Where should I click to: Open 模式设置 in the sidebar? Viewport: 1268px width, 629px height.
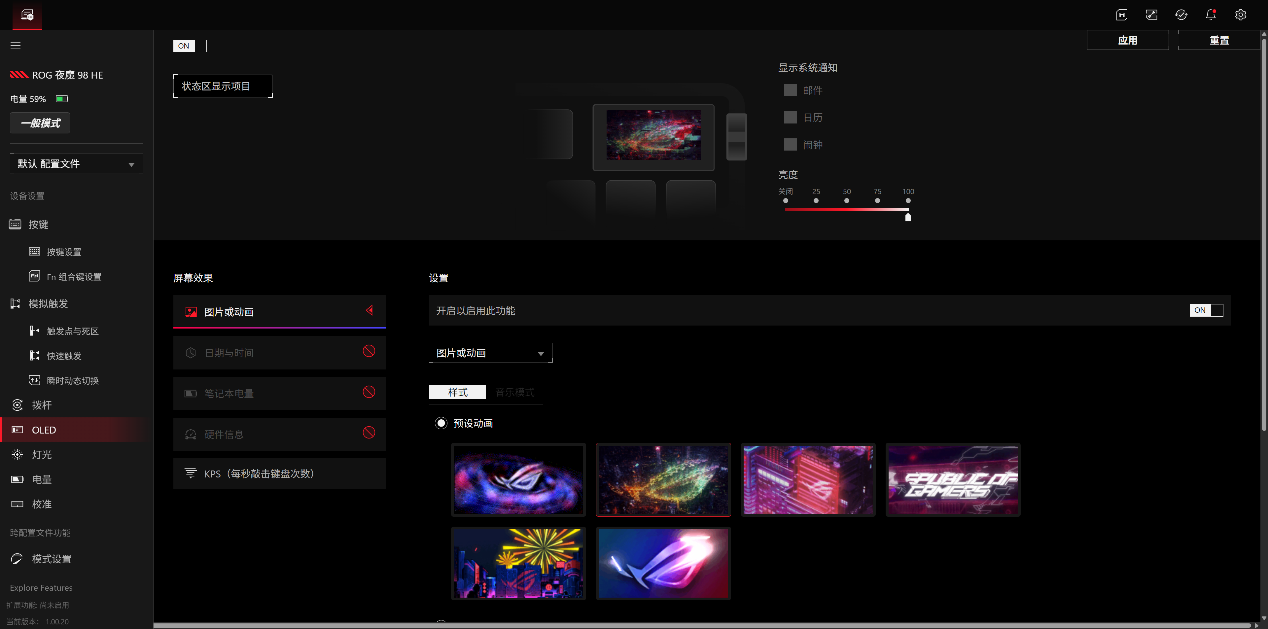click(x=51, y=559)
